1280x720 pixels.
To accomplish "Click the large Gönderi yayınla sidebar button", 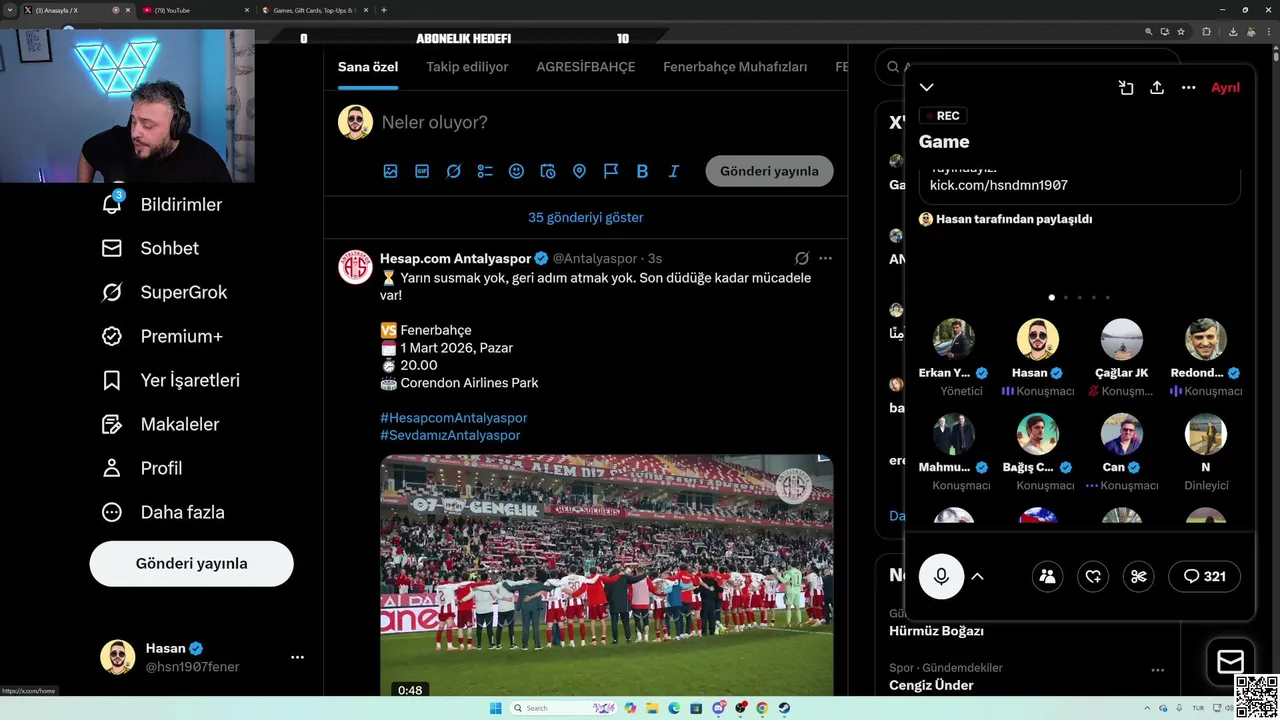I will [191, 563].
